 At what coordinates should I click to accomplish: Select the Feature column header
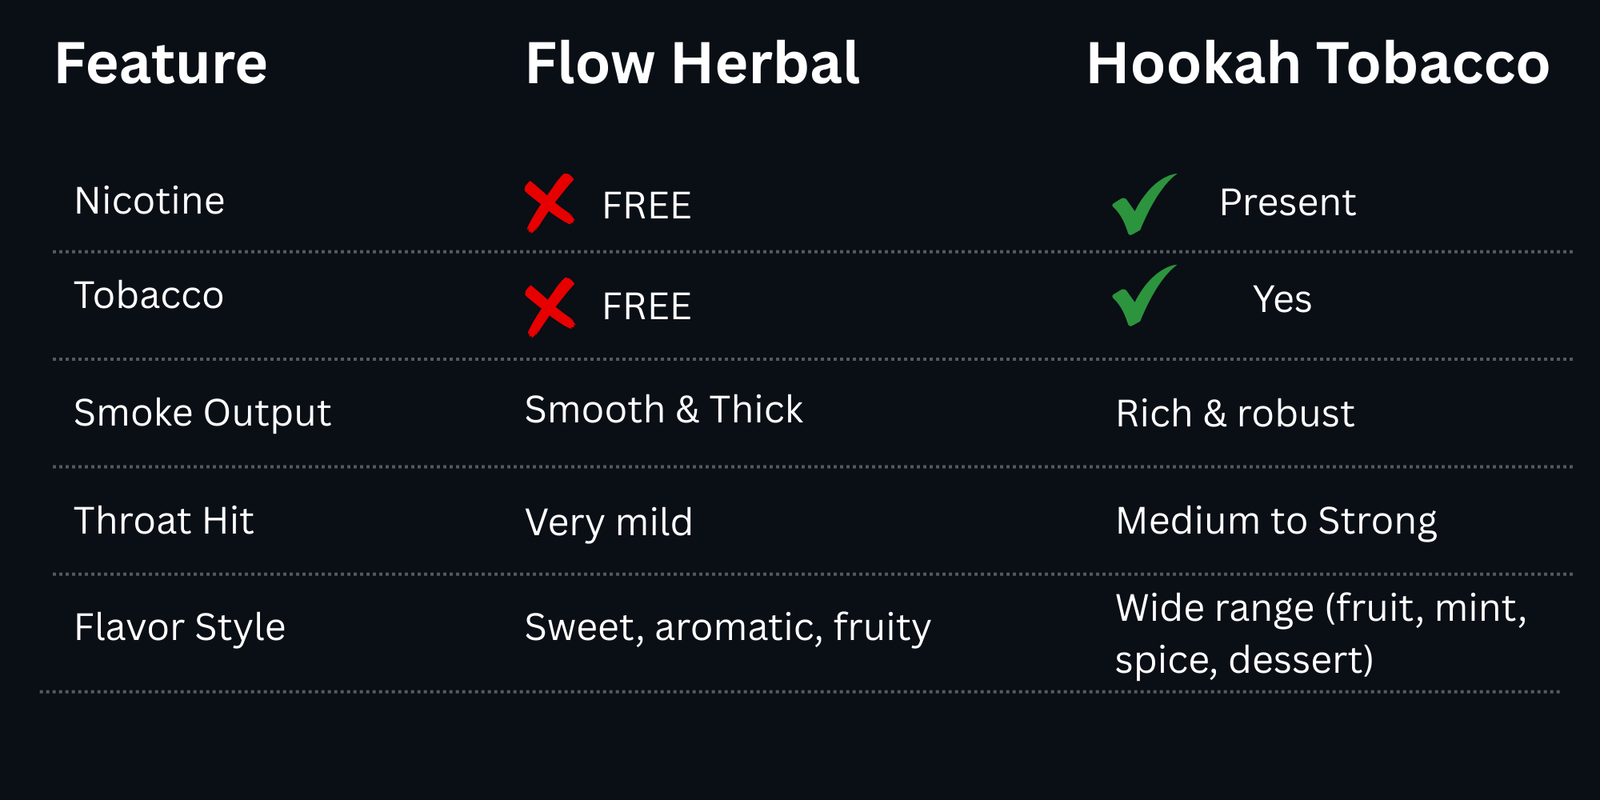tap(161, 64)
